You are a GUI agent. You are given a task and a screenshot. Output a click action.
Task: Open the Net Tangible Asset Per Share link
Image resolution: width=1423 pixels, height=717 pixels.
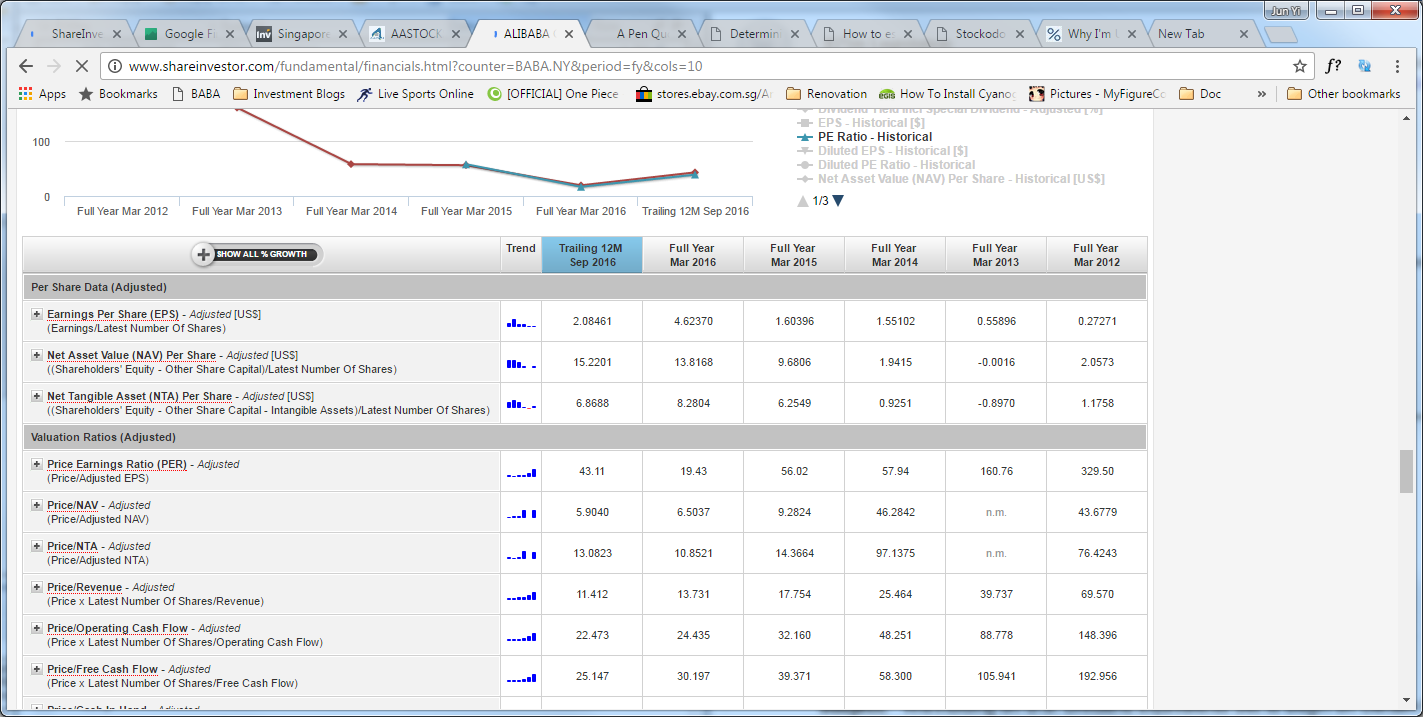coord(139,397)
